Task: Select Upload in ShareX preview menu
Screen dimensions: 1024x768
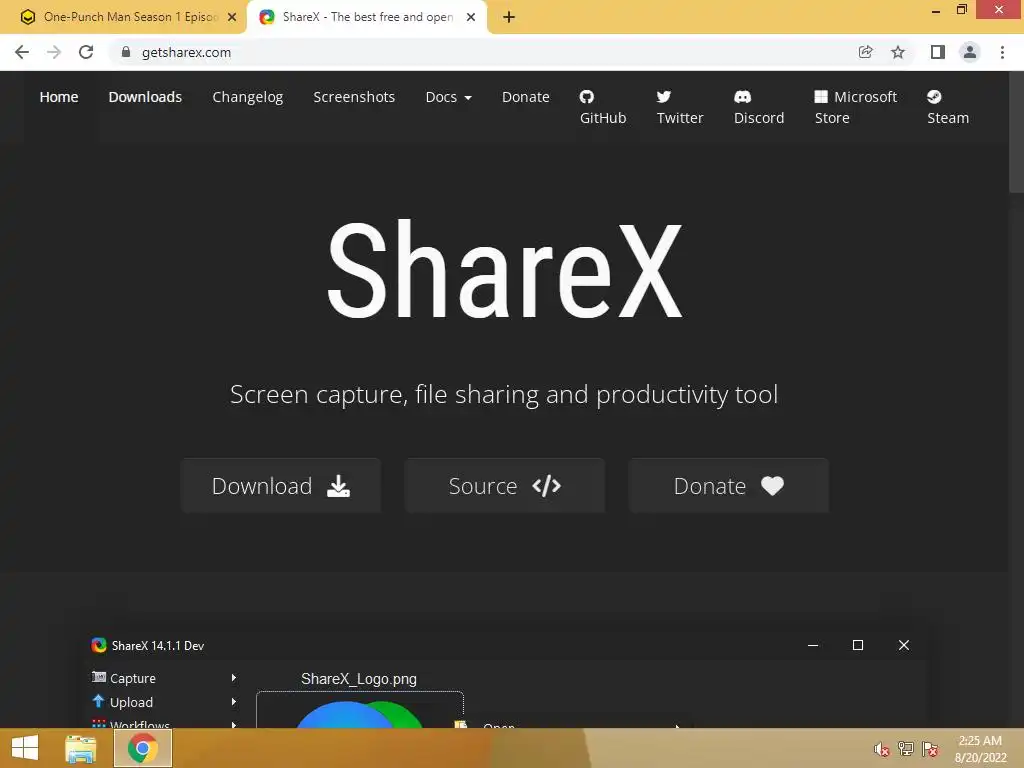Action: pos(131,703)
